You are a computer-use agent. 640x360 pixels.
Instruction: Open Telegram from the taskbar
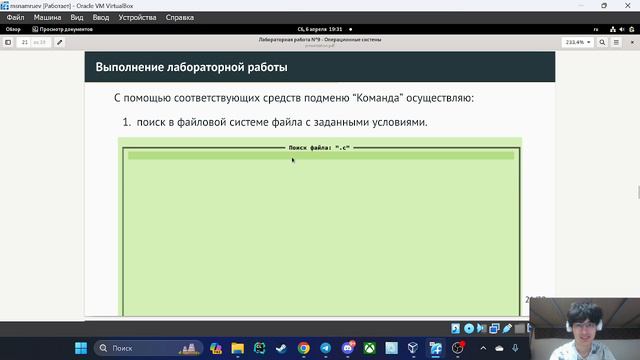325,348
